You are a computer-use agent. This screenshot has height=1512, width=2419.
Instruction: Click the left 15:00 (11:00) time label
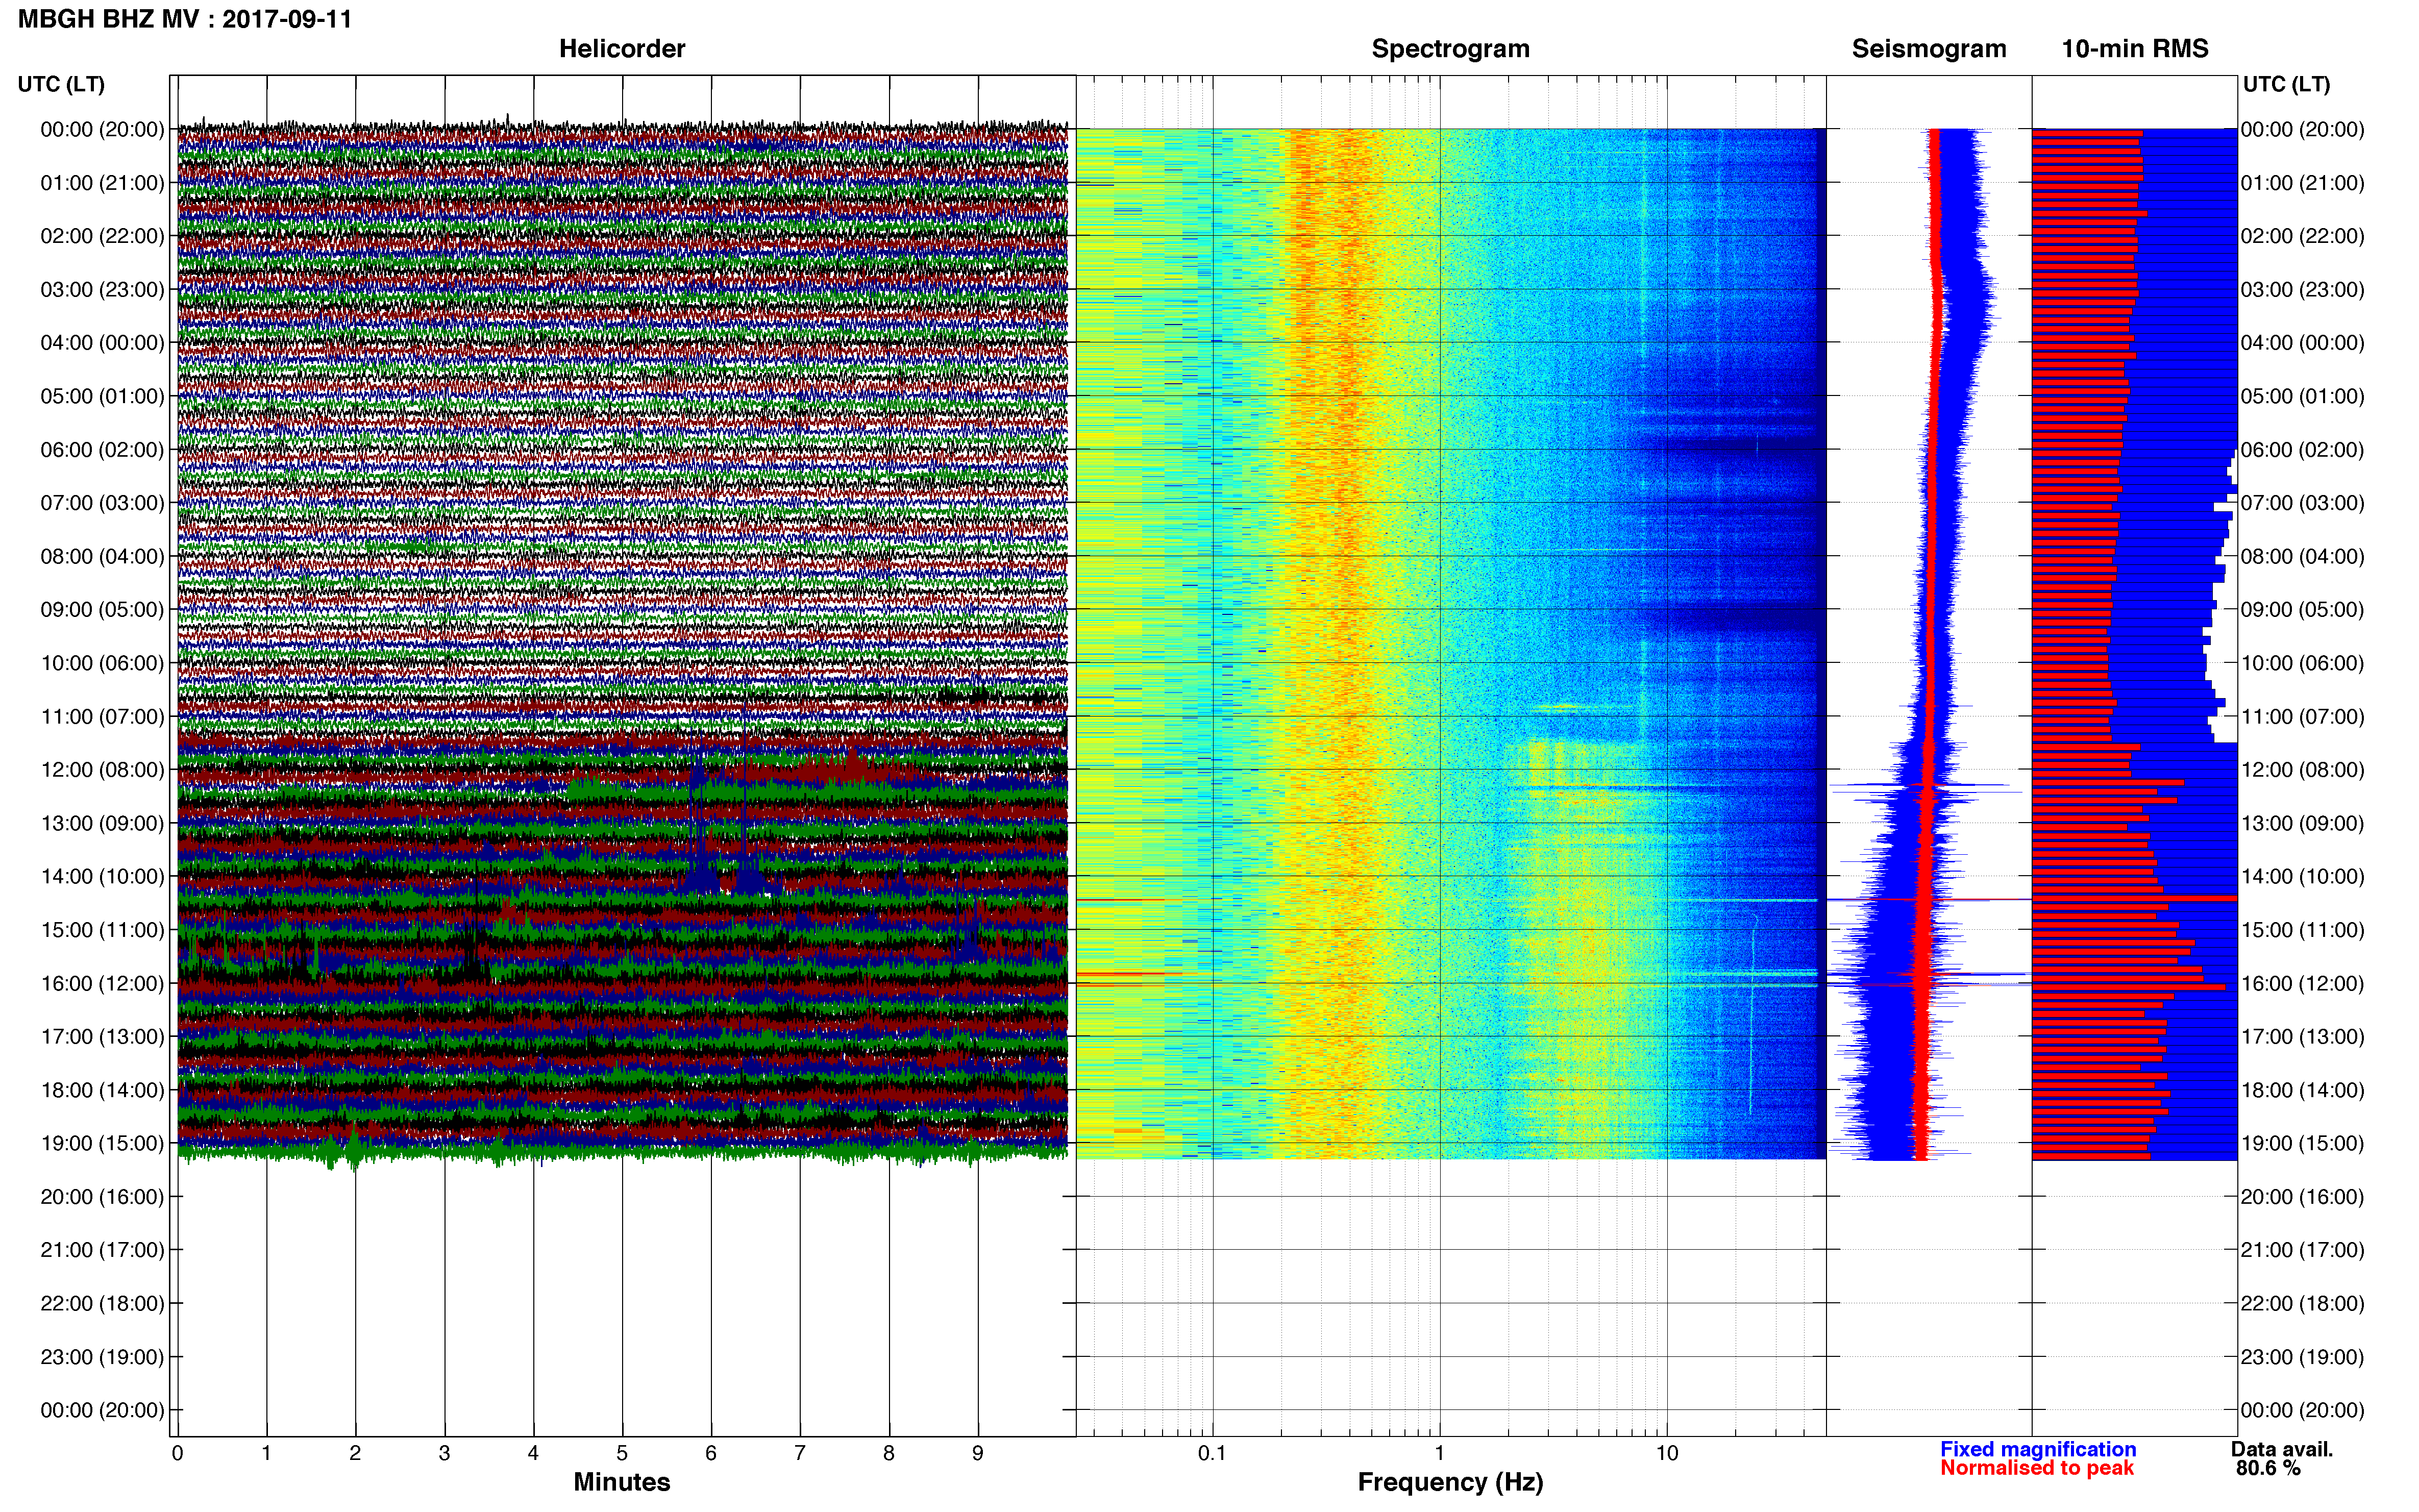pos(102,930)
